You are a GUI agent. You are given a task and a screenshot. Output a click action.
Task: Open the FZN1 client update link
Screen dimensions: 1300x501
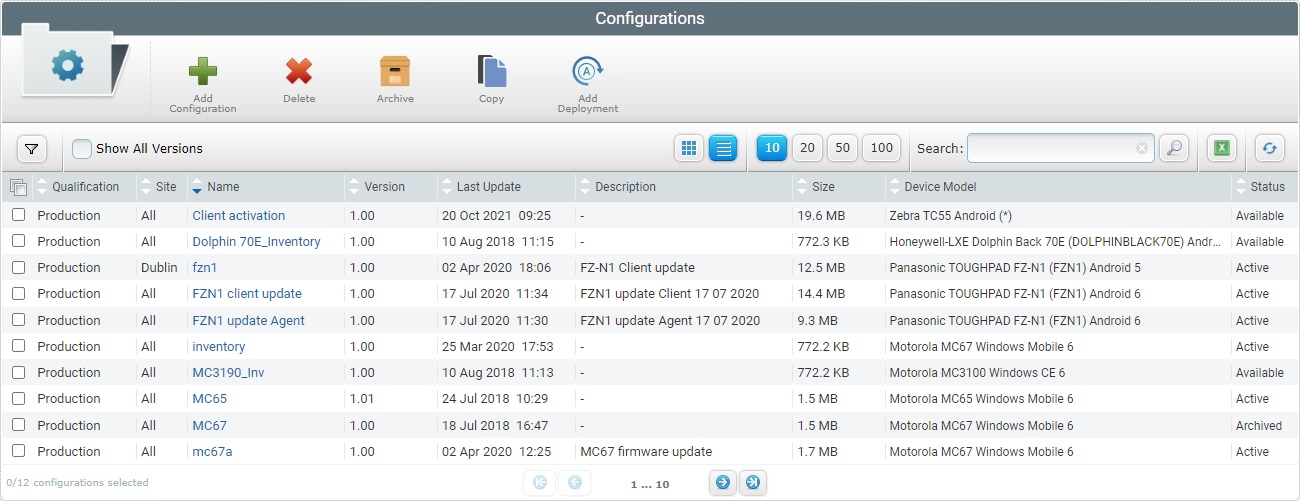point(247,294)
